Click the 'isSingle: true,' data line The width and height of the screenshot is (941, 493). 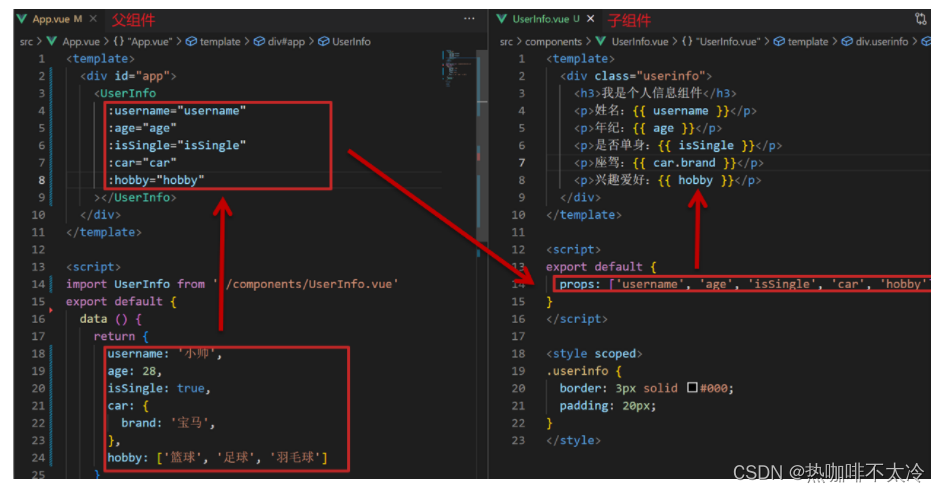(159, 389)
